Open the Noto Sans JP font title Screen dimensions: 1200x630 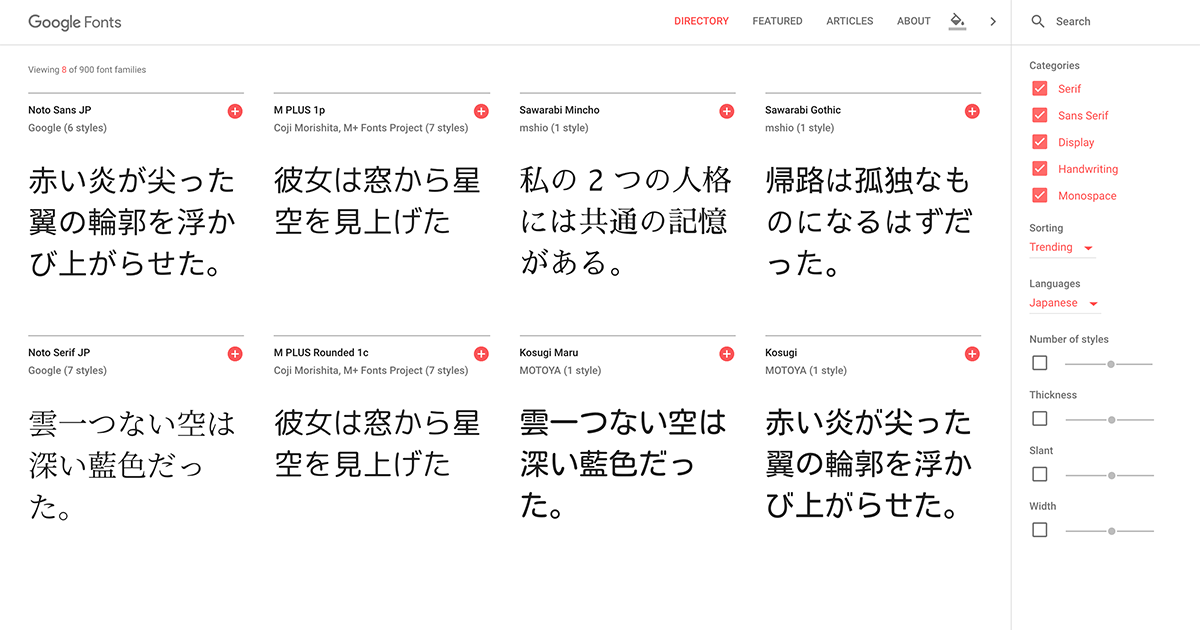pos(60,110)
